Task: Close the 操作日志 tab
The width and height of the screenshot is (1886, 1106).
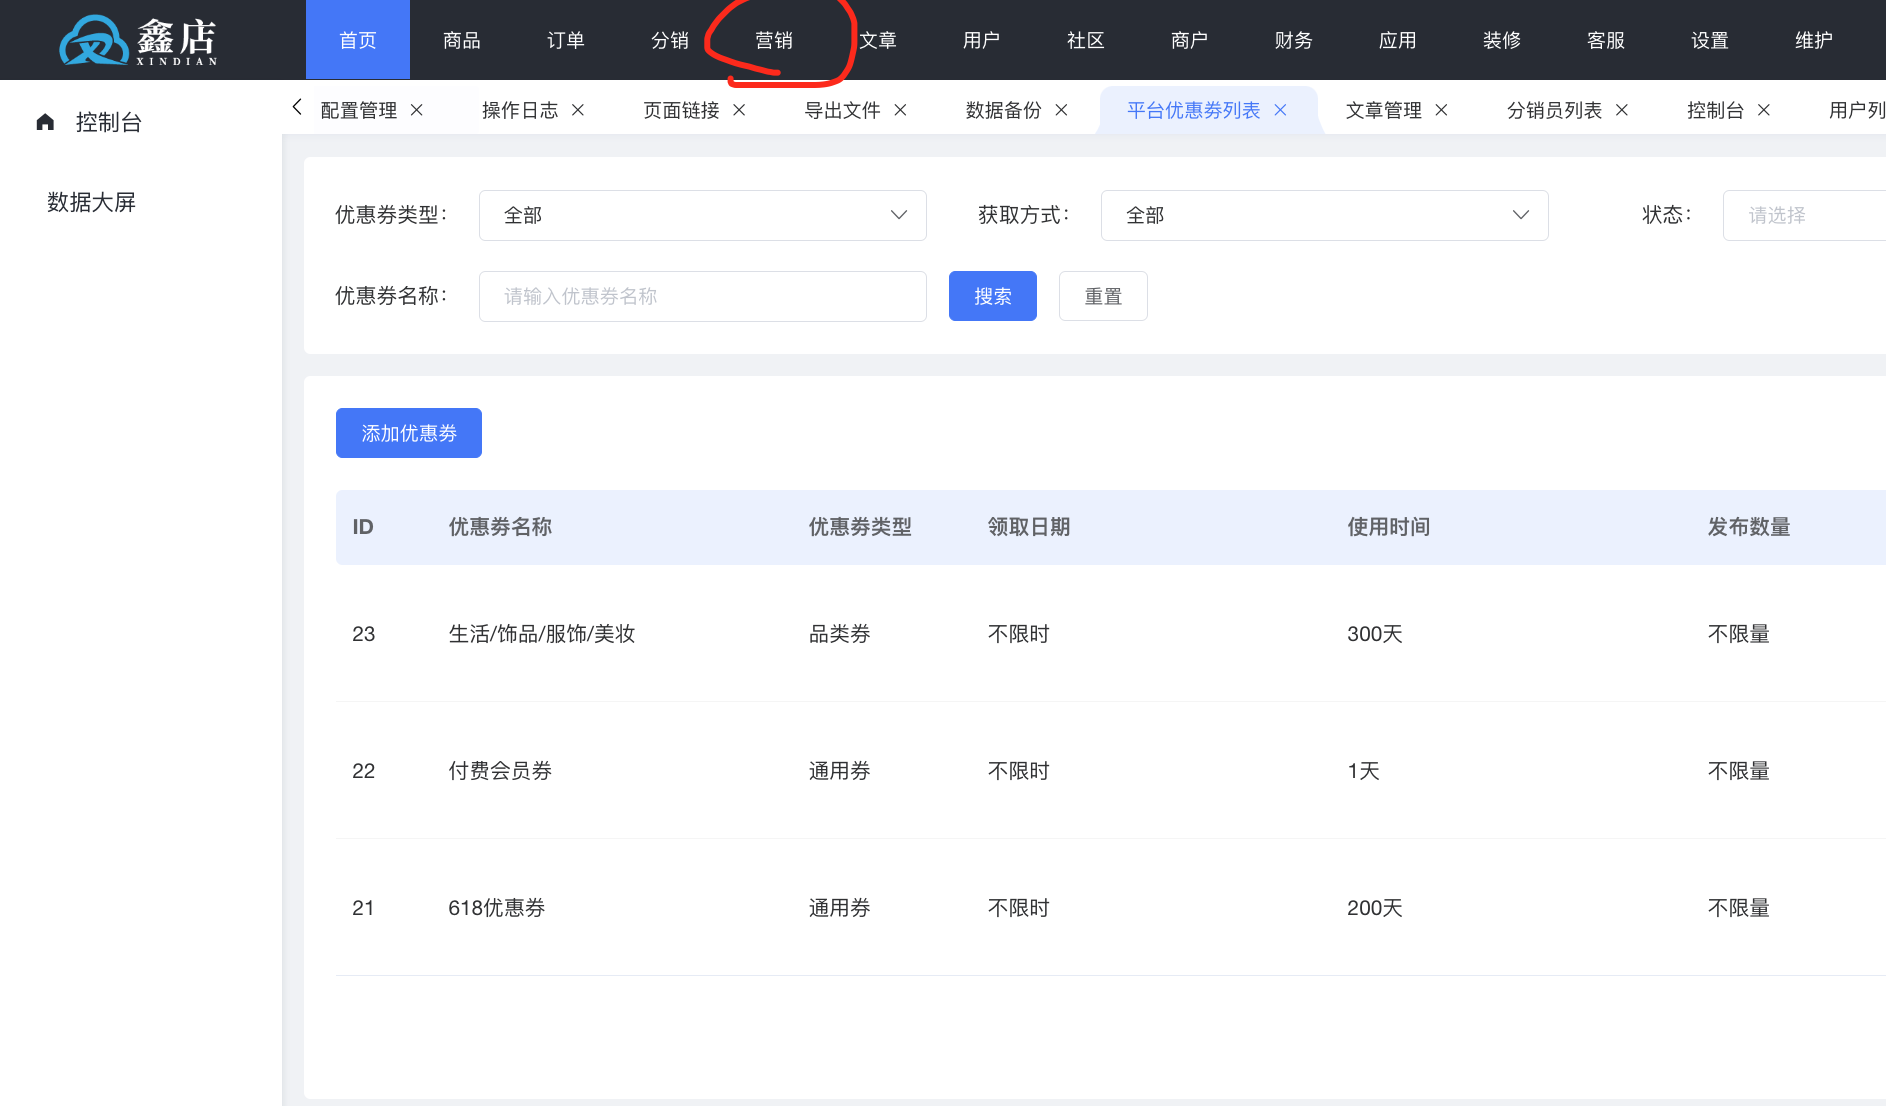Action: [x=578, y=110]
